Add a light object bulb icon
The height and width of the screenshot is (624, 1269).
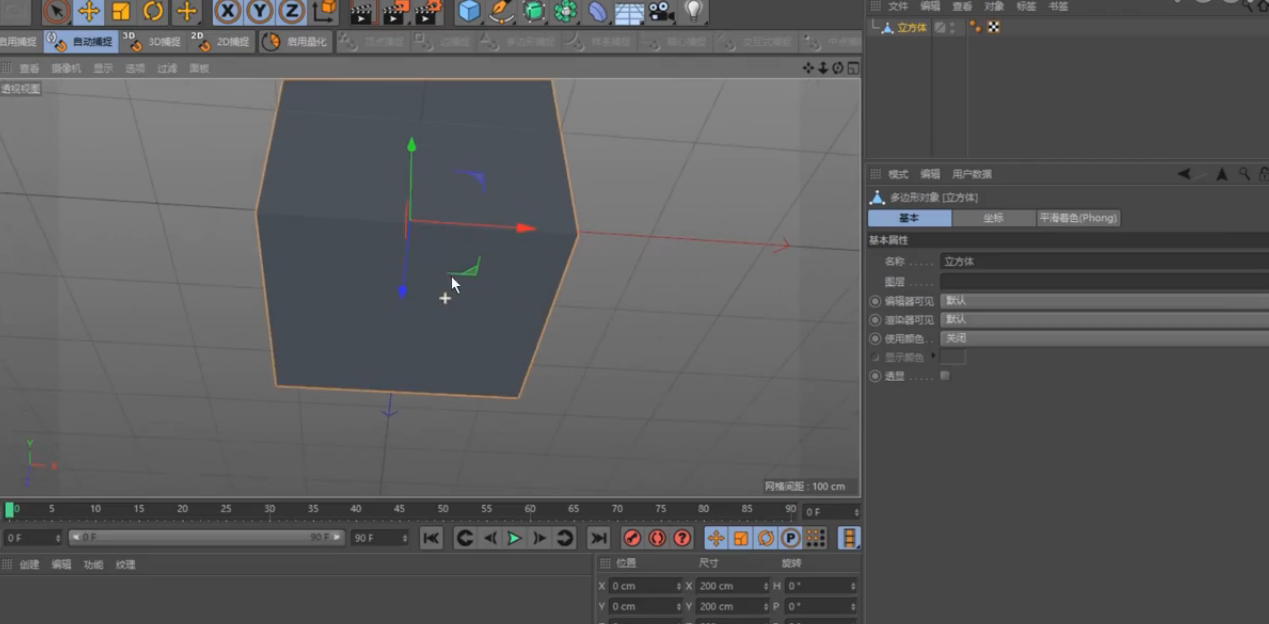693,11
